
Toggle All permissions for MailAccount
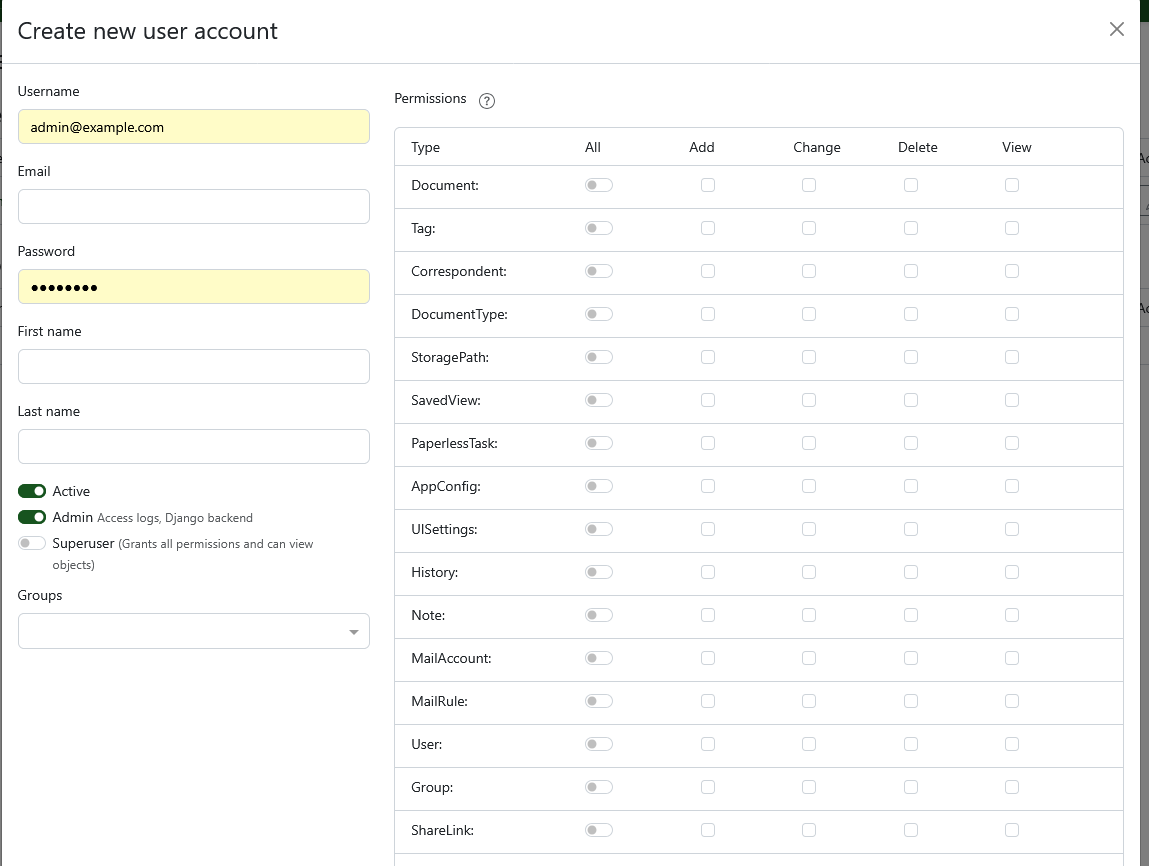pos(599,658)
